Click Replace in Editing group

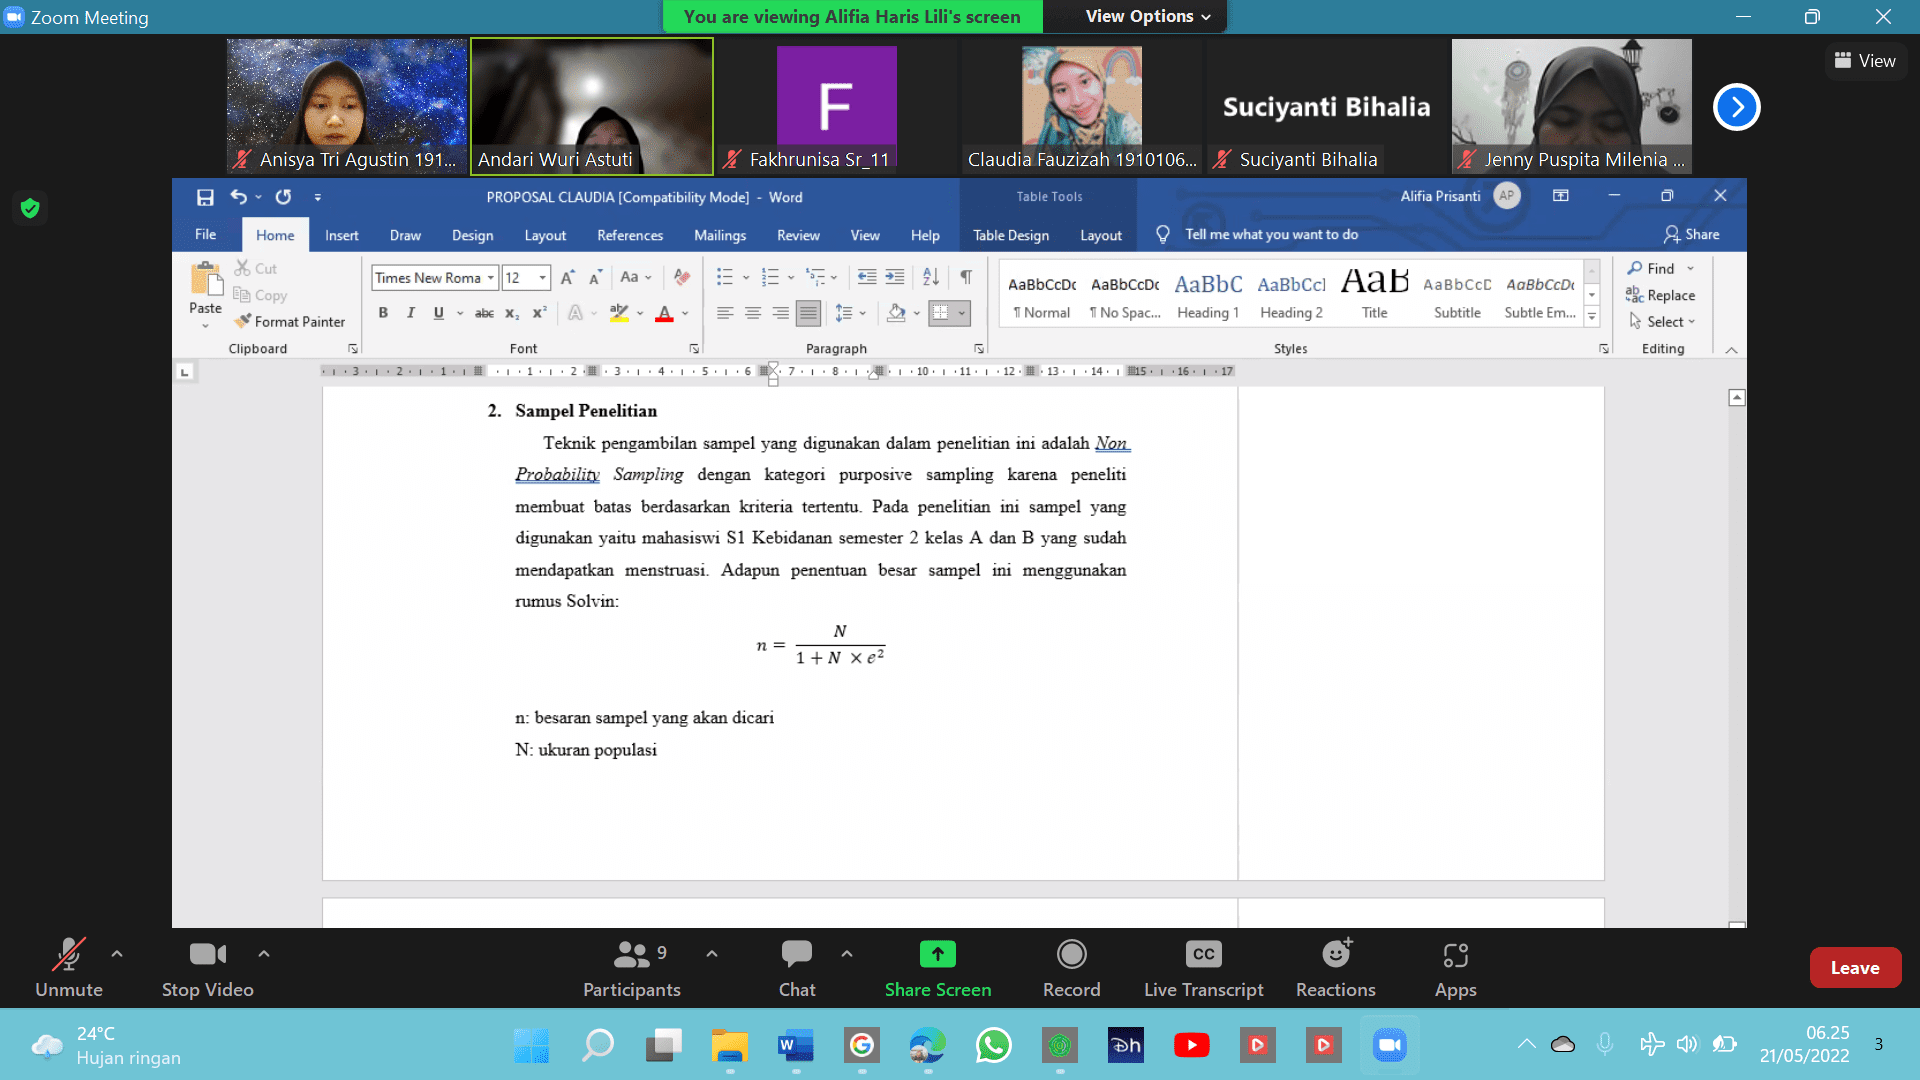(x=1660, y=295)
